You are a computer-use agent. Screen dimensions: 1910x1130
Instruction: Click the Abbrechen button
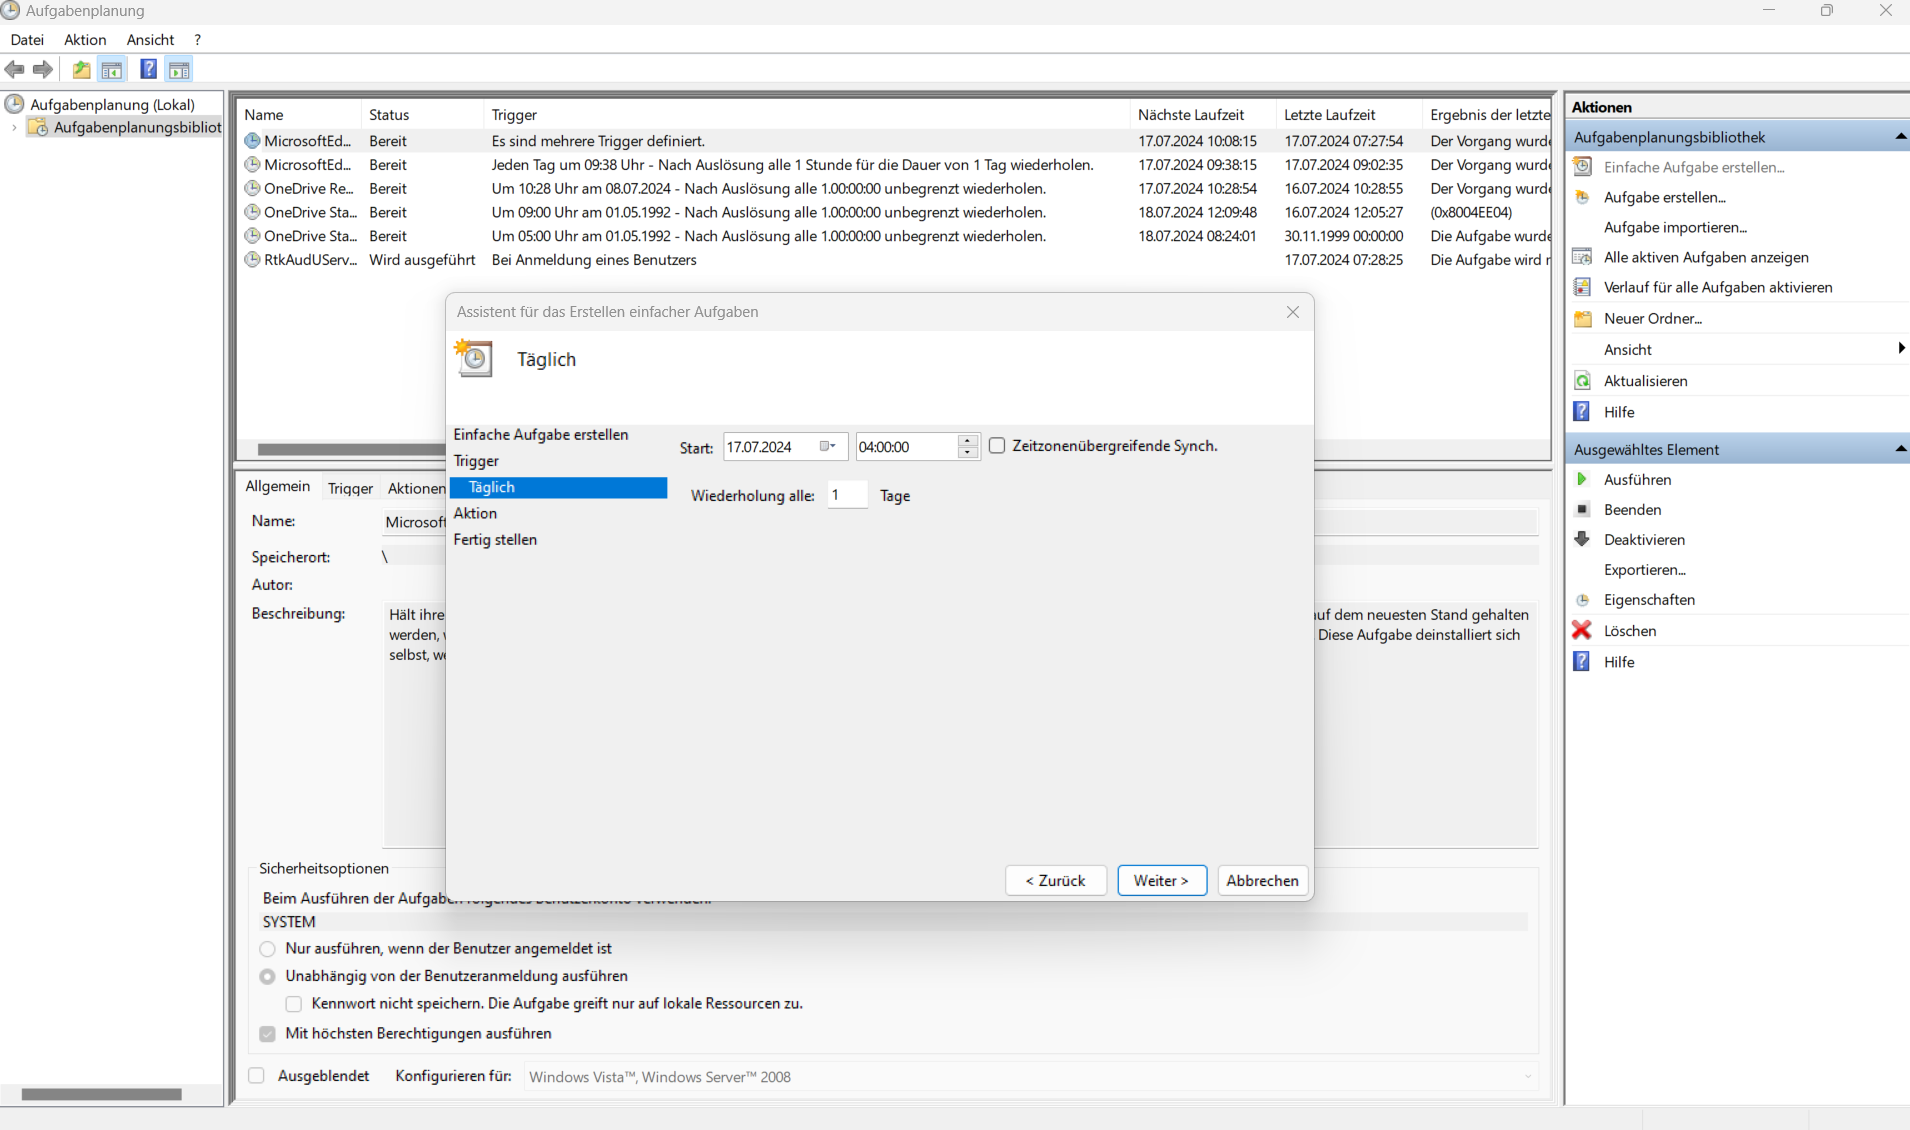(1262, 881)
